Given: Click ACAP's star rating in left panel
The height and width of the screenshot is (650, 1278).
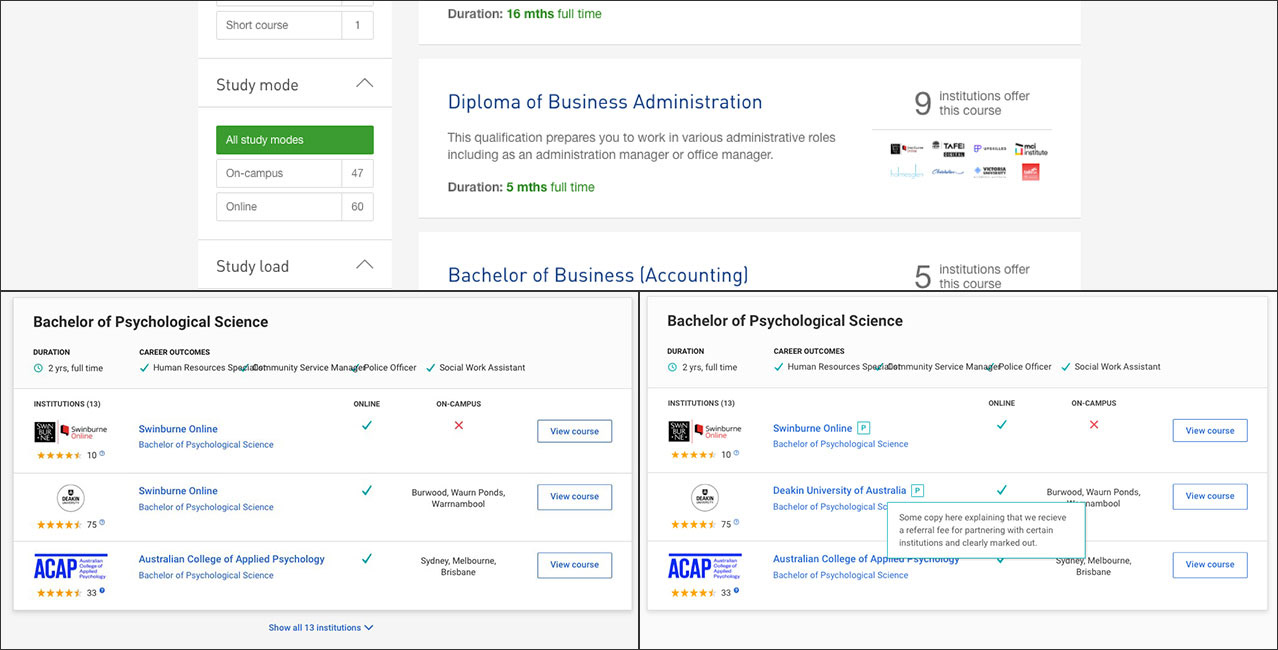Looking at the screenshot, I should pos(59,593).
